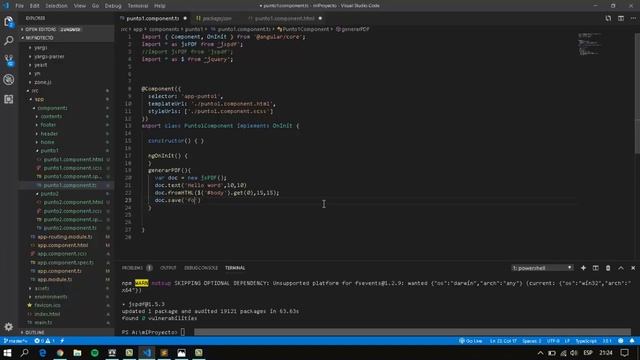Expand the home folder

[65, 142]
